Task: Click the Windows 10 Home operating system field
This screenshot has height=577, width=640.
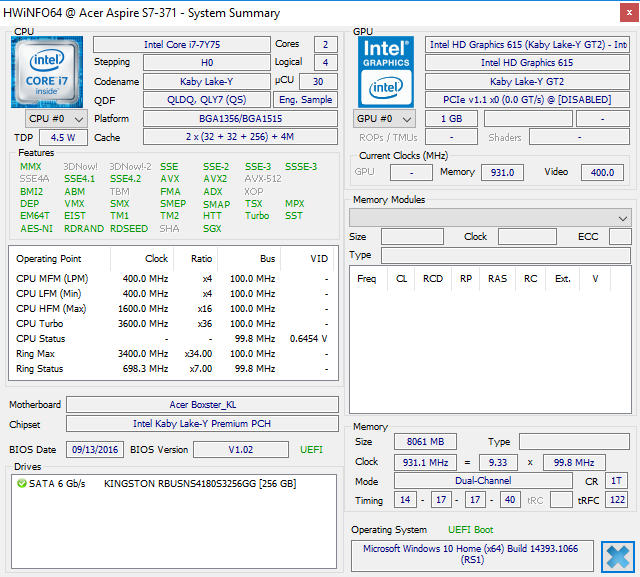Action: (470, 556)
